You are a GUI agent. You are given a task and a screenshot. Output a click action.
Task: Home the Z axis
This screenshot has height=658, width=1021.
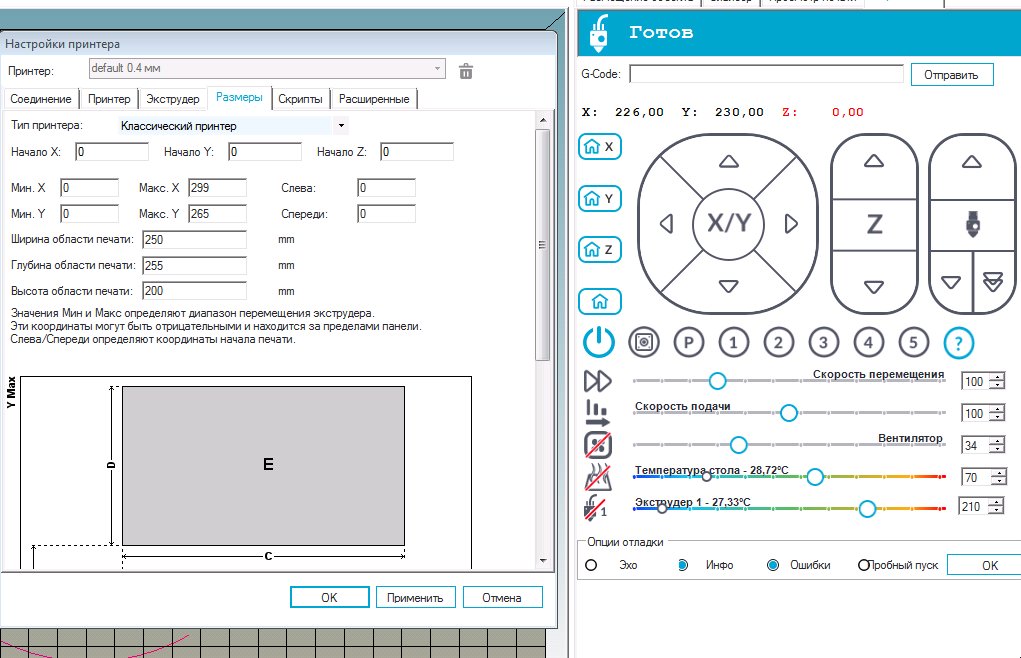coord(600,249)
